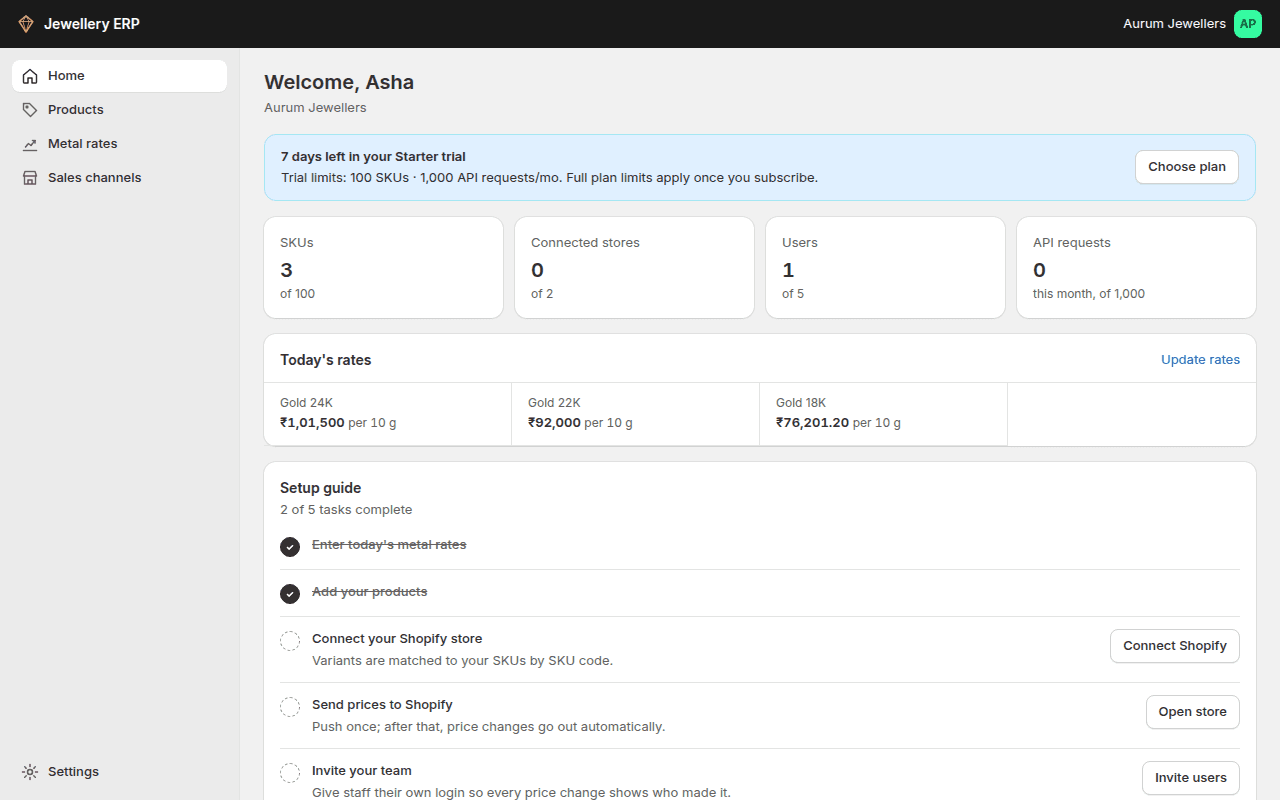
Task: Click the Jewellery ERP title text
Action: pos(92,24)
